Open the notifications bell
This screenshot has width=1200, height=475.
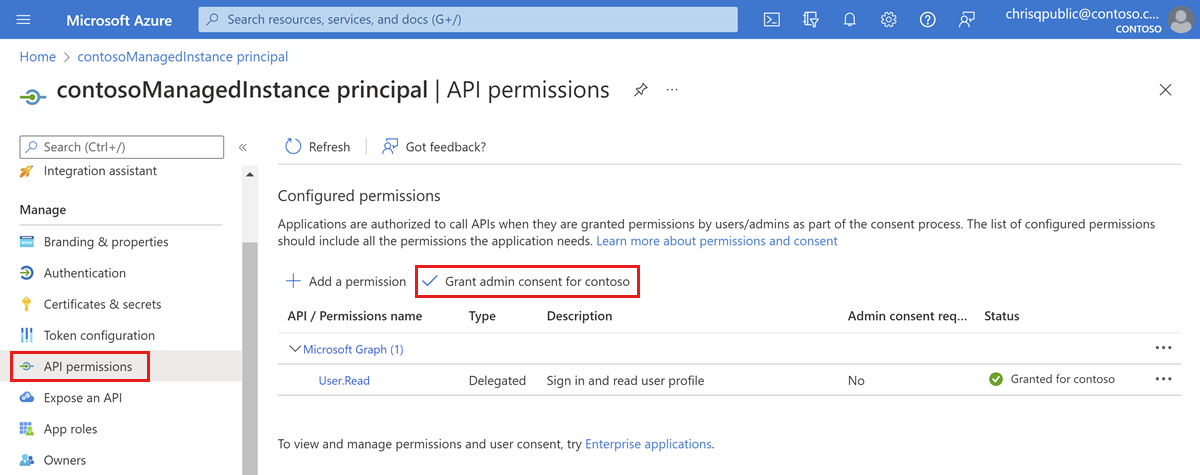click(x=850, y=19)
